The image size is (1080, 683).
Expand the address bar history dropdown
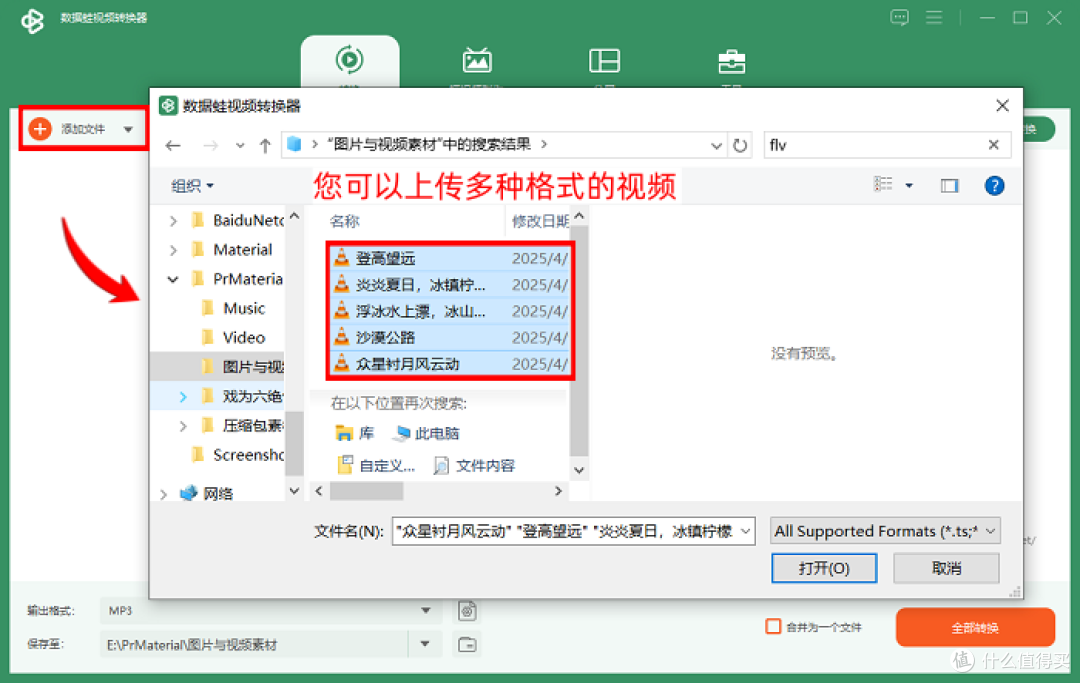716,145
